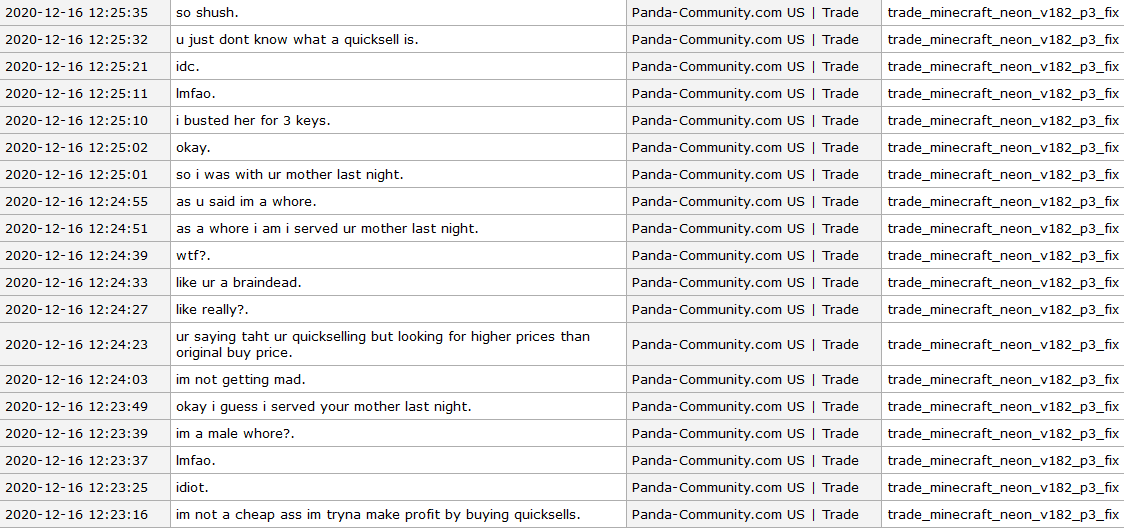This screenshot has width=1124, height=528.
Task: Select the trade_minecraft_neon map in the 12:24:27 row
Action: click(1003, 310)
